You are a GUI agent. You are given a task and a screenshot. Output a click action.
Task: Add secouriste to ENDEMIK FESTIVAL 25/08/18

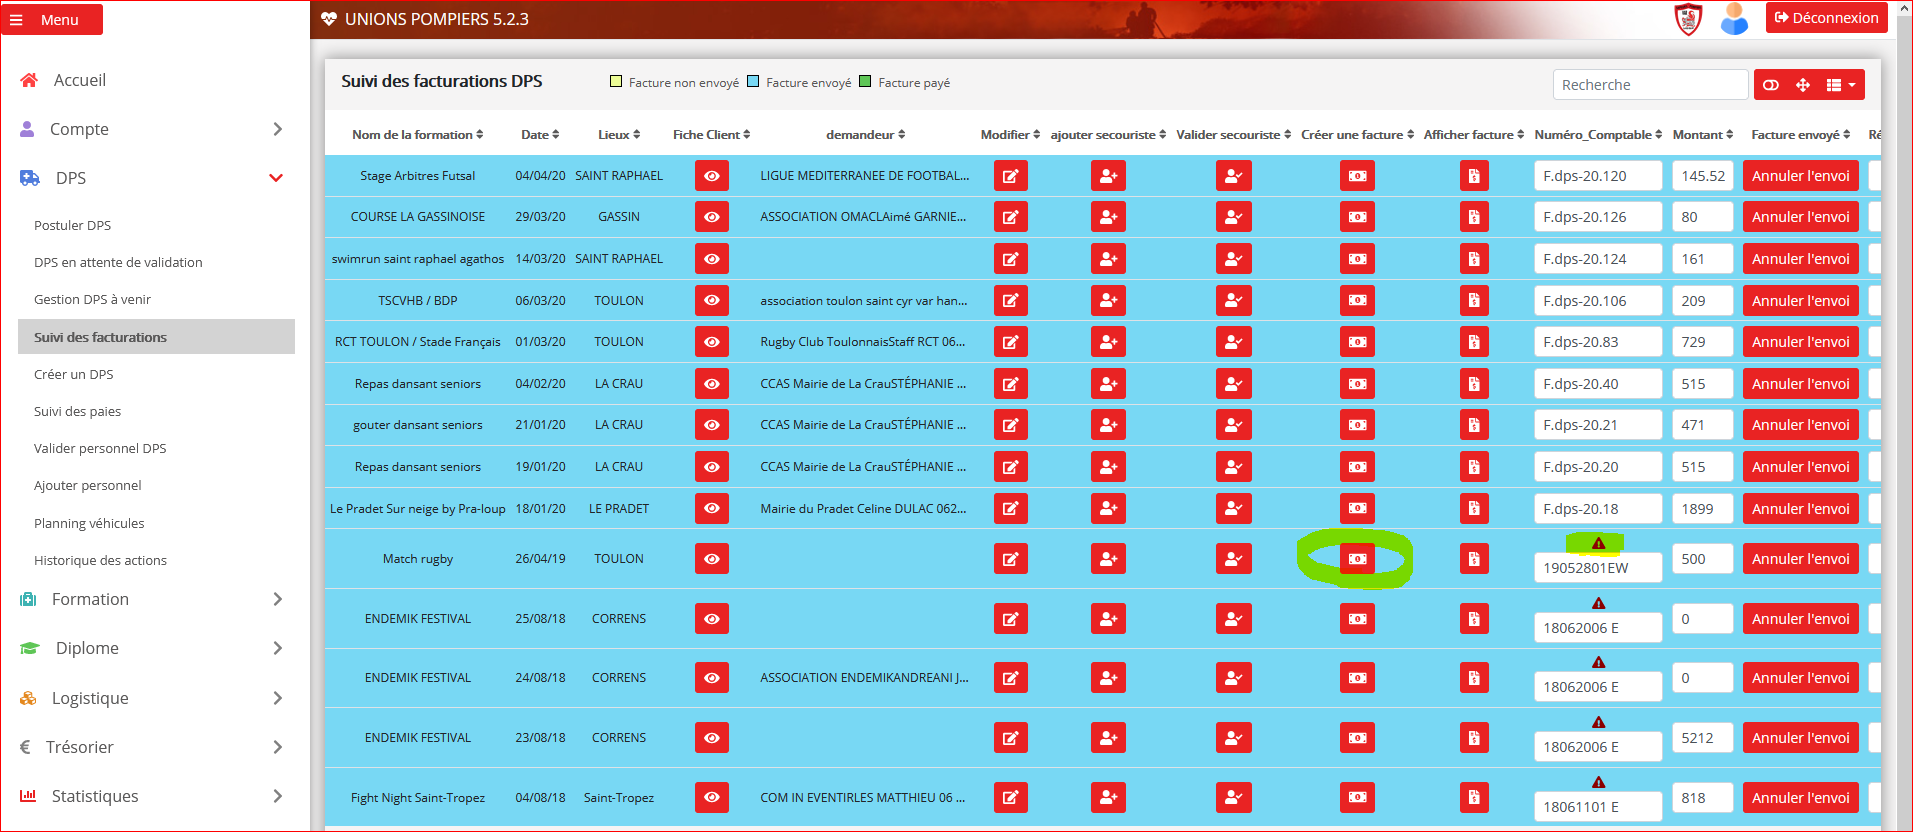coord(1108,618)
